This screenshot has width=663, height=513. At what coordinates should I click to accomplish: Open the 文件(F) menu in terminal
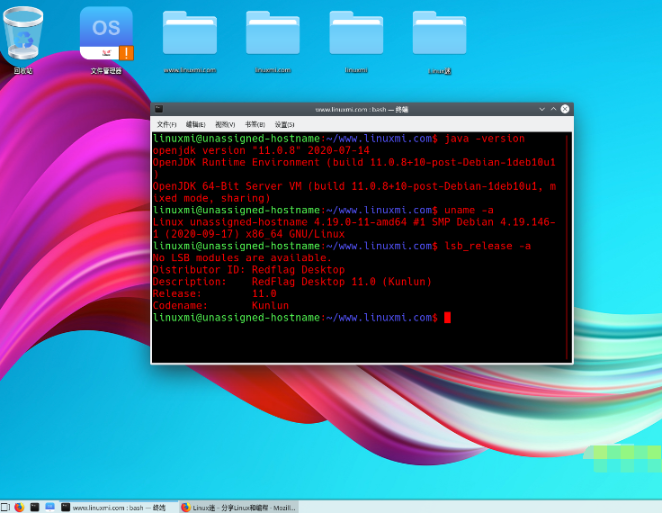point(167,124)
